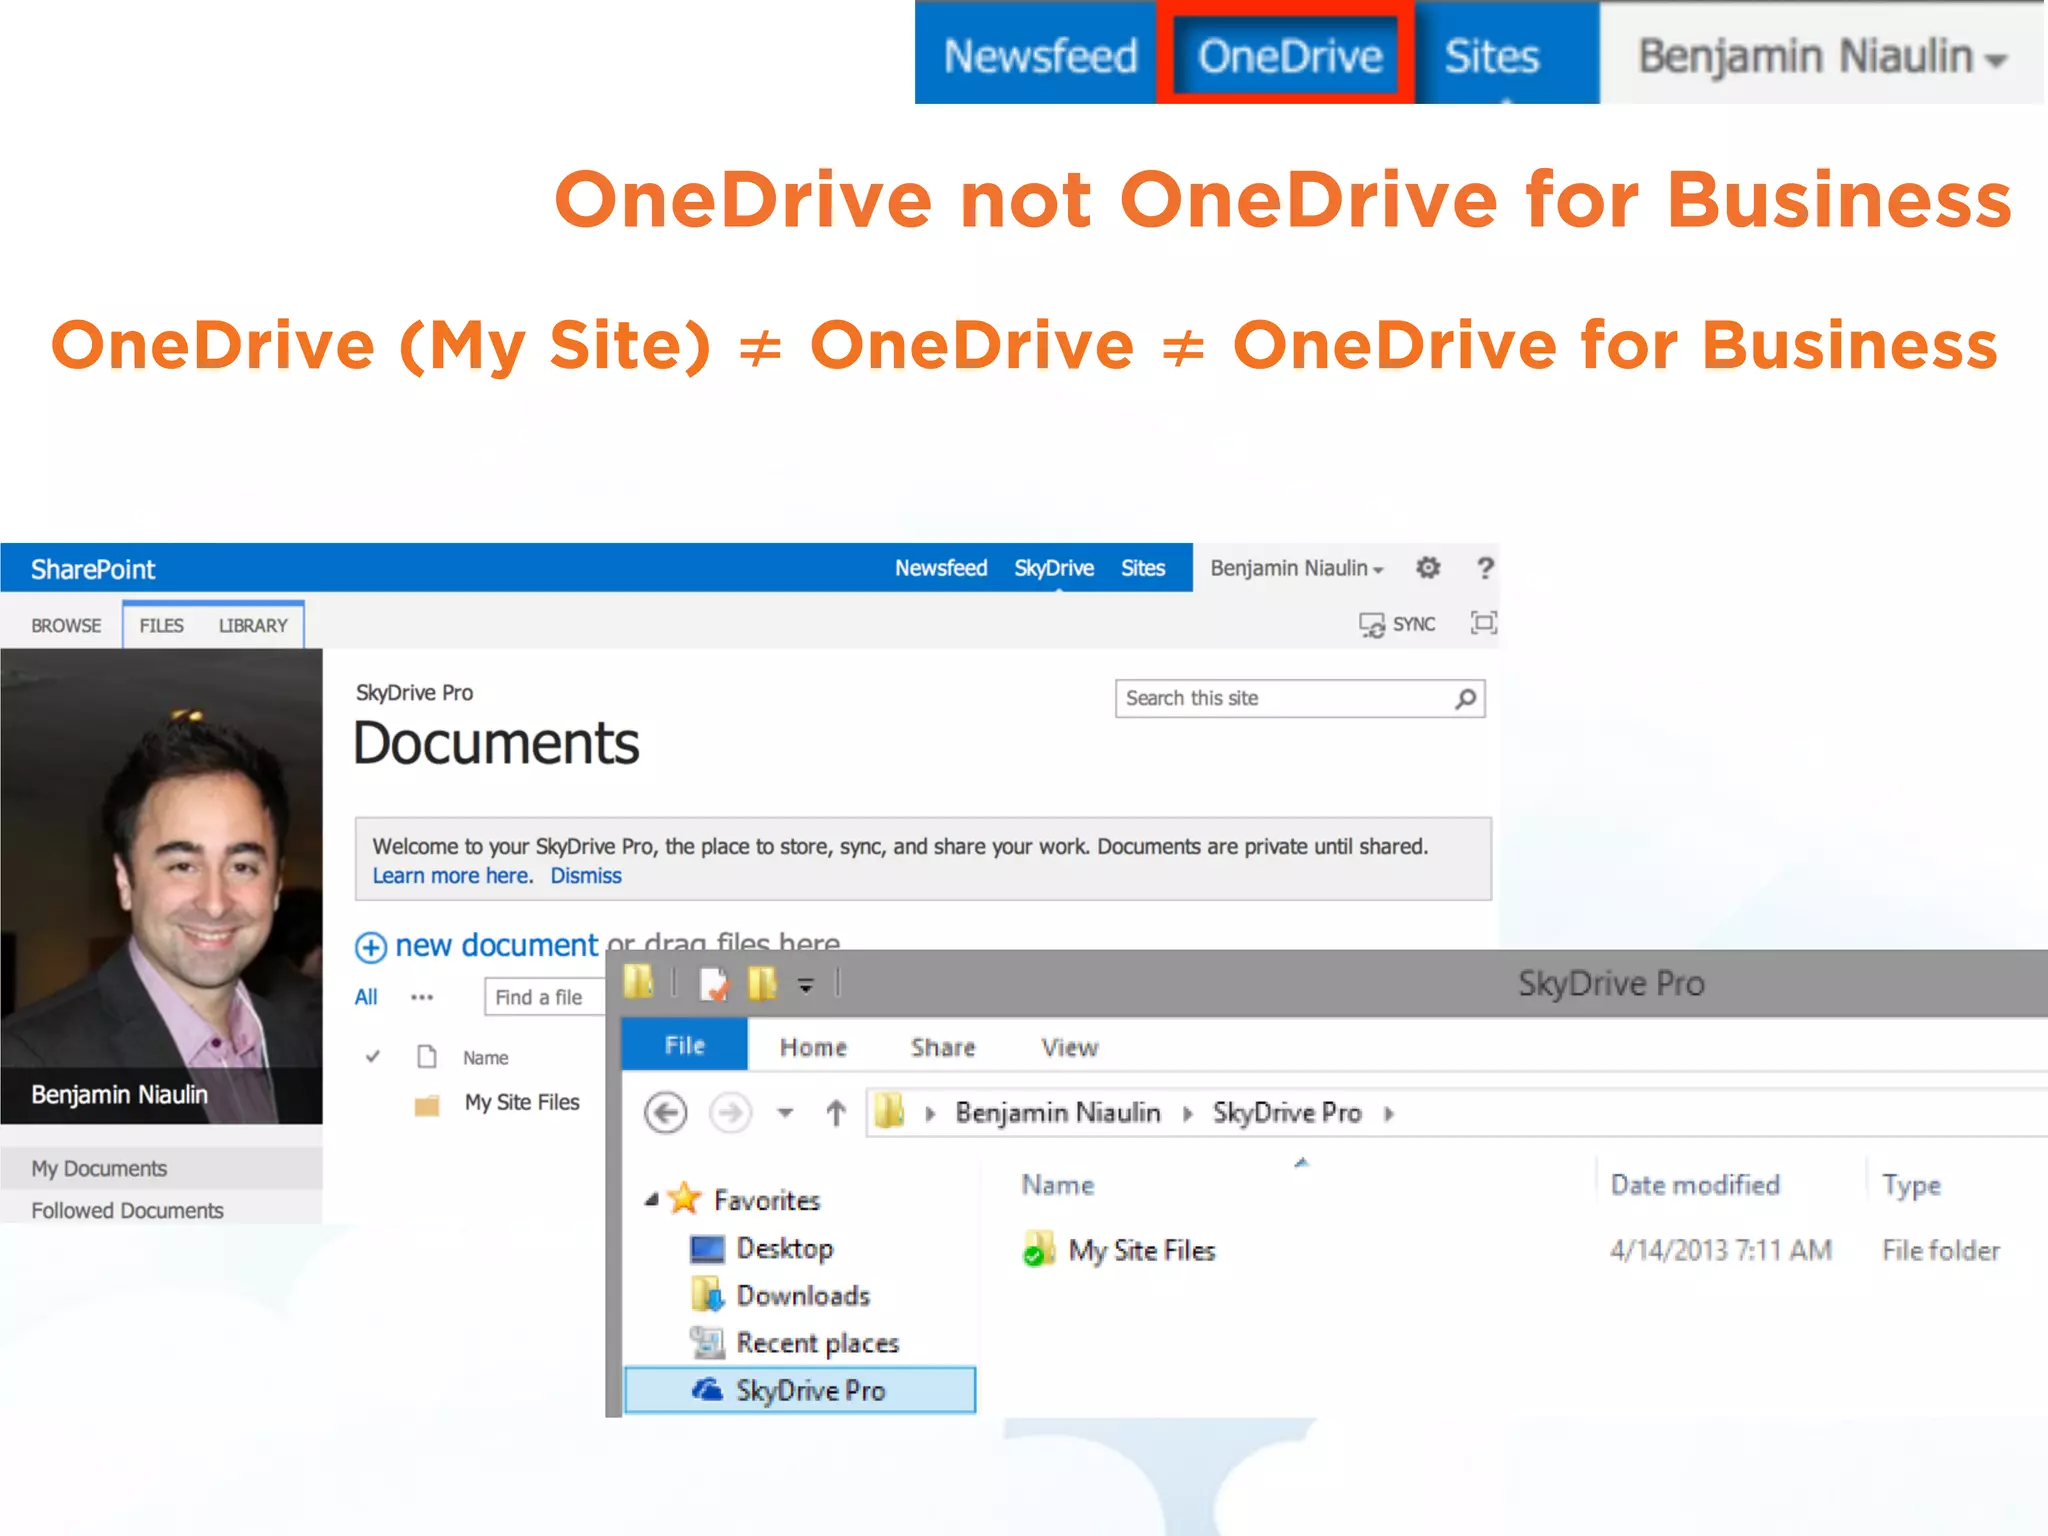Click the new document plus icon
2048x1536 pixels.
(x=370, y=947)
